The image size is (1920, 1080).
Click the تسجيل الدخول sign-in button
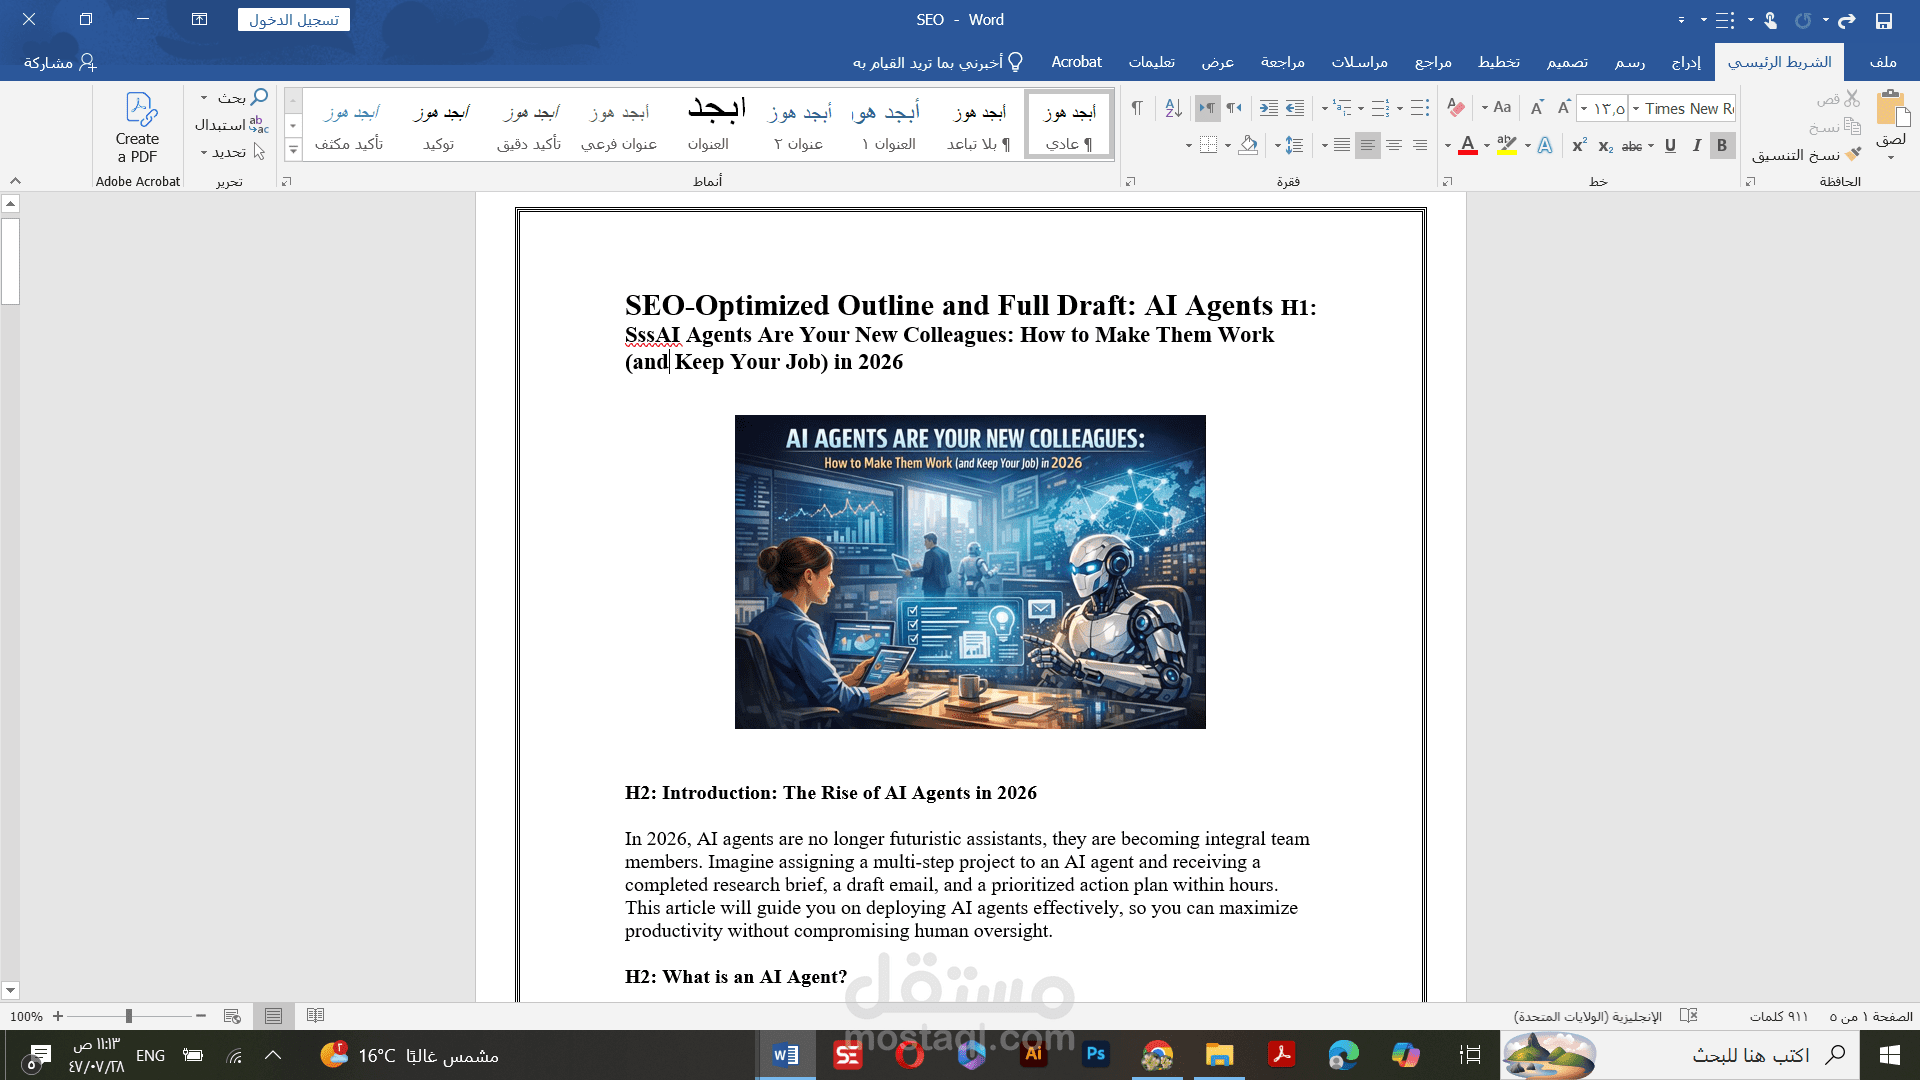(294, 20)
